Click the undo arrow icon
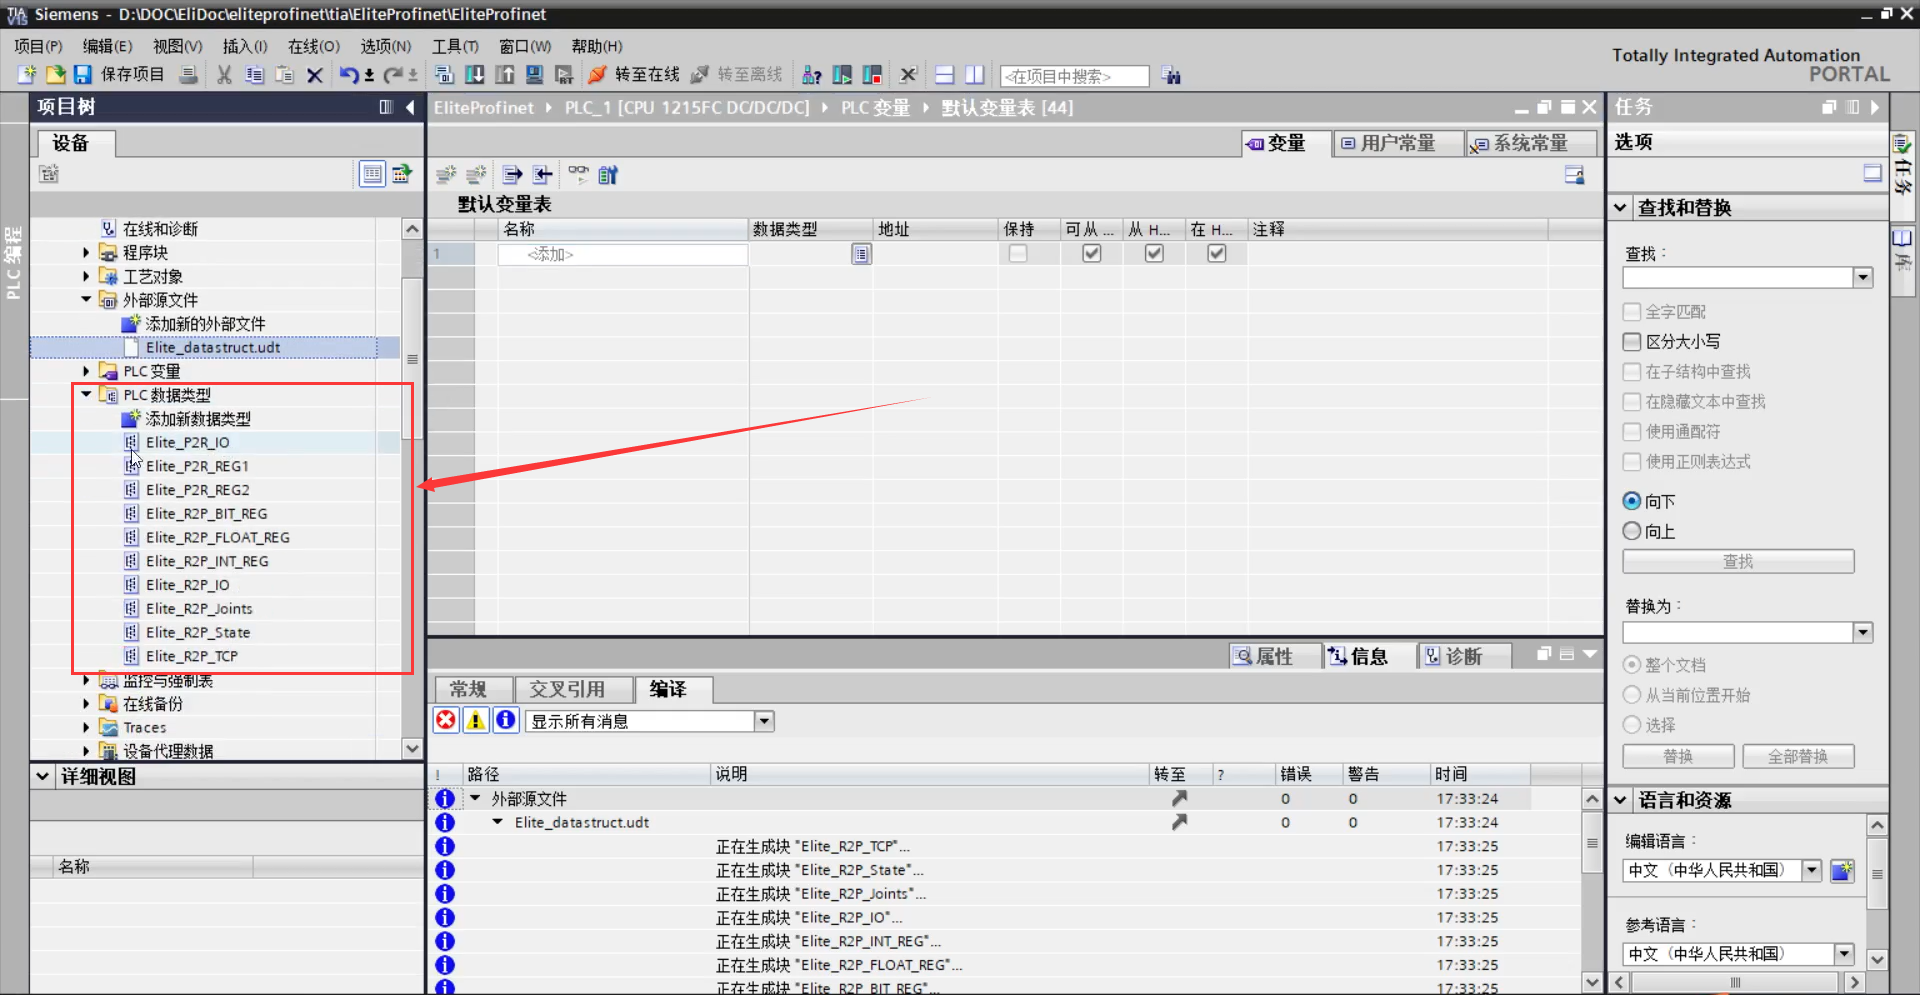This screenshot has width=1920, height=995. click(x=347, y=75)
